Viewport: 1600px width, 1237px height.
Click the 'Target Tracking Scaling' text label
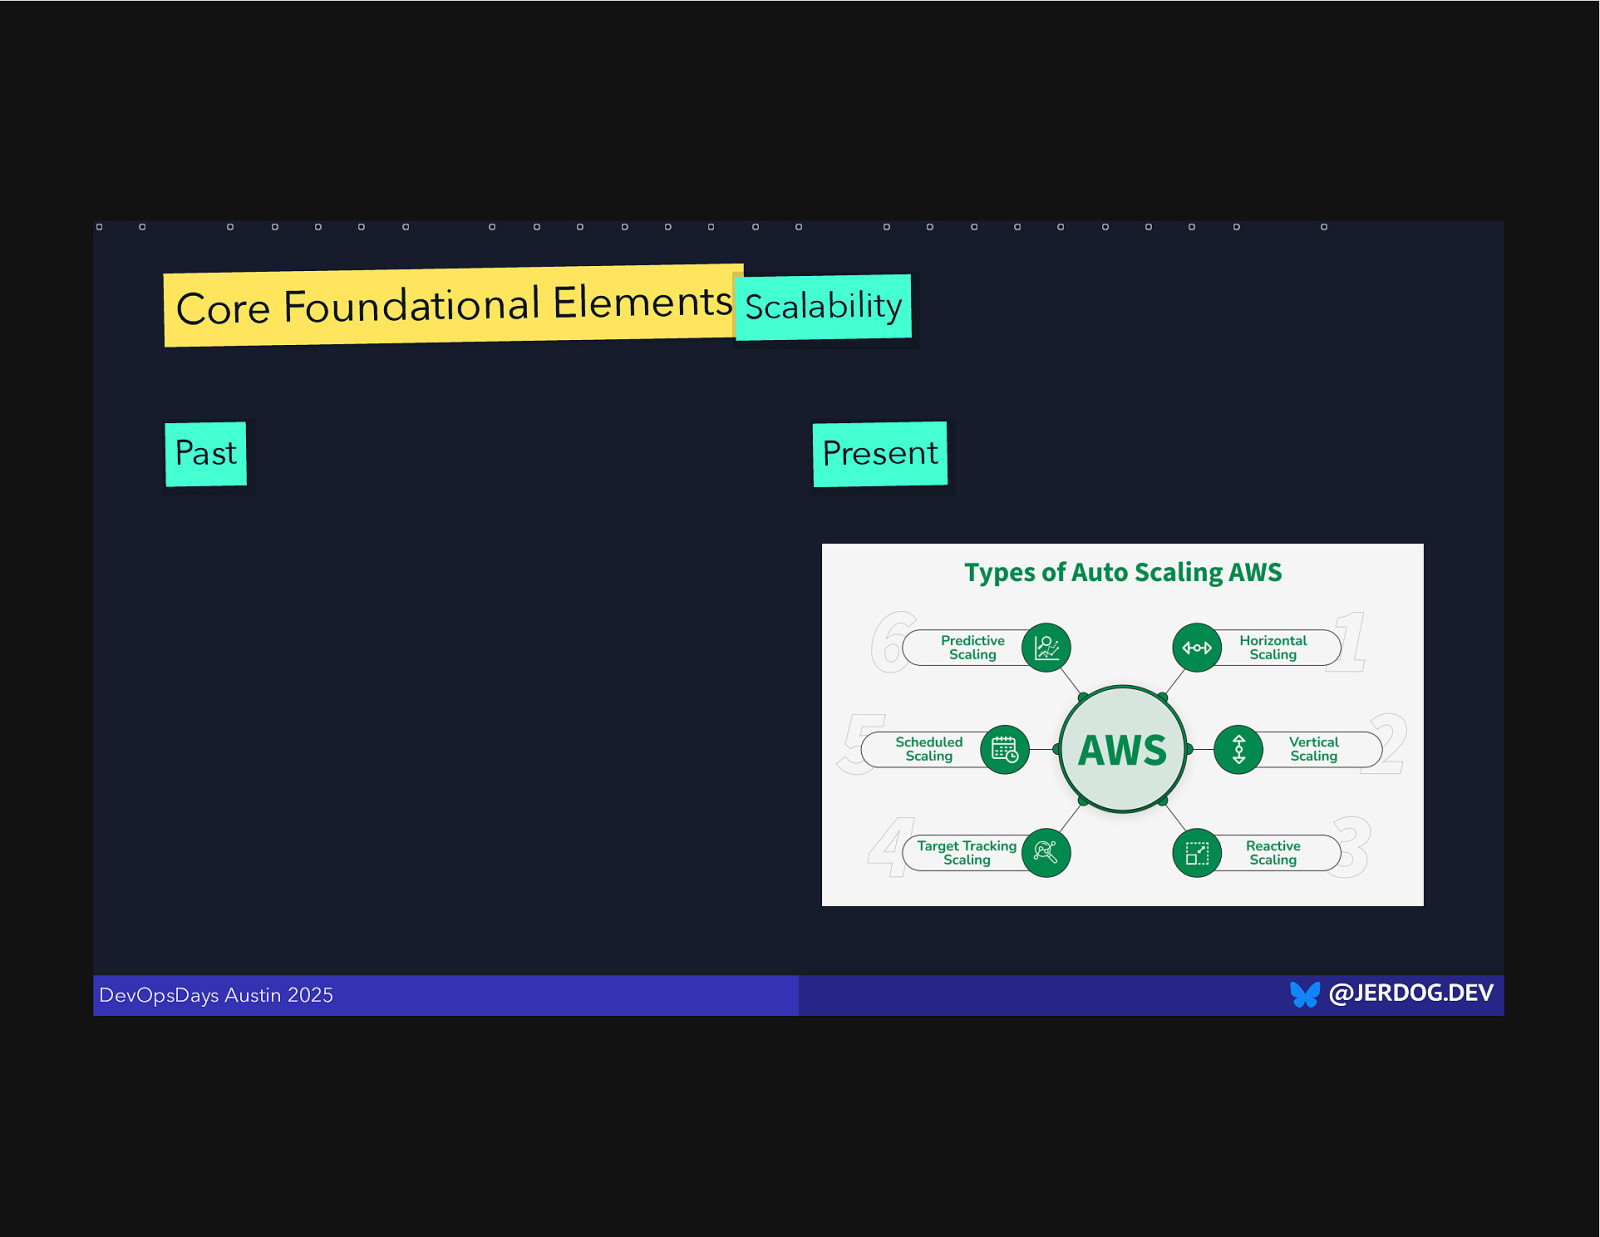(x=967, y=853)
